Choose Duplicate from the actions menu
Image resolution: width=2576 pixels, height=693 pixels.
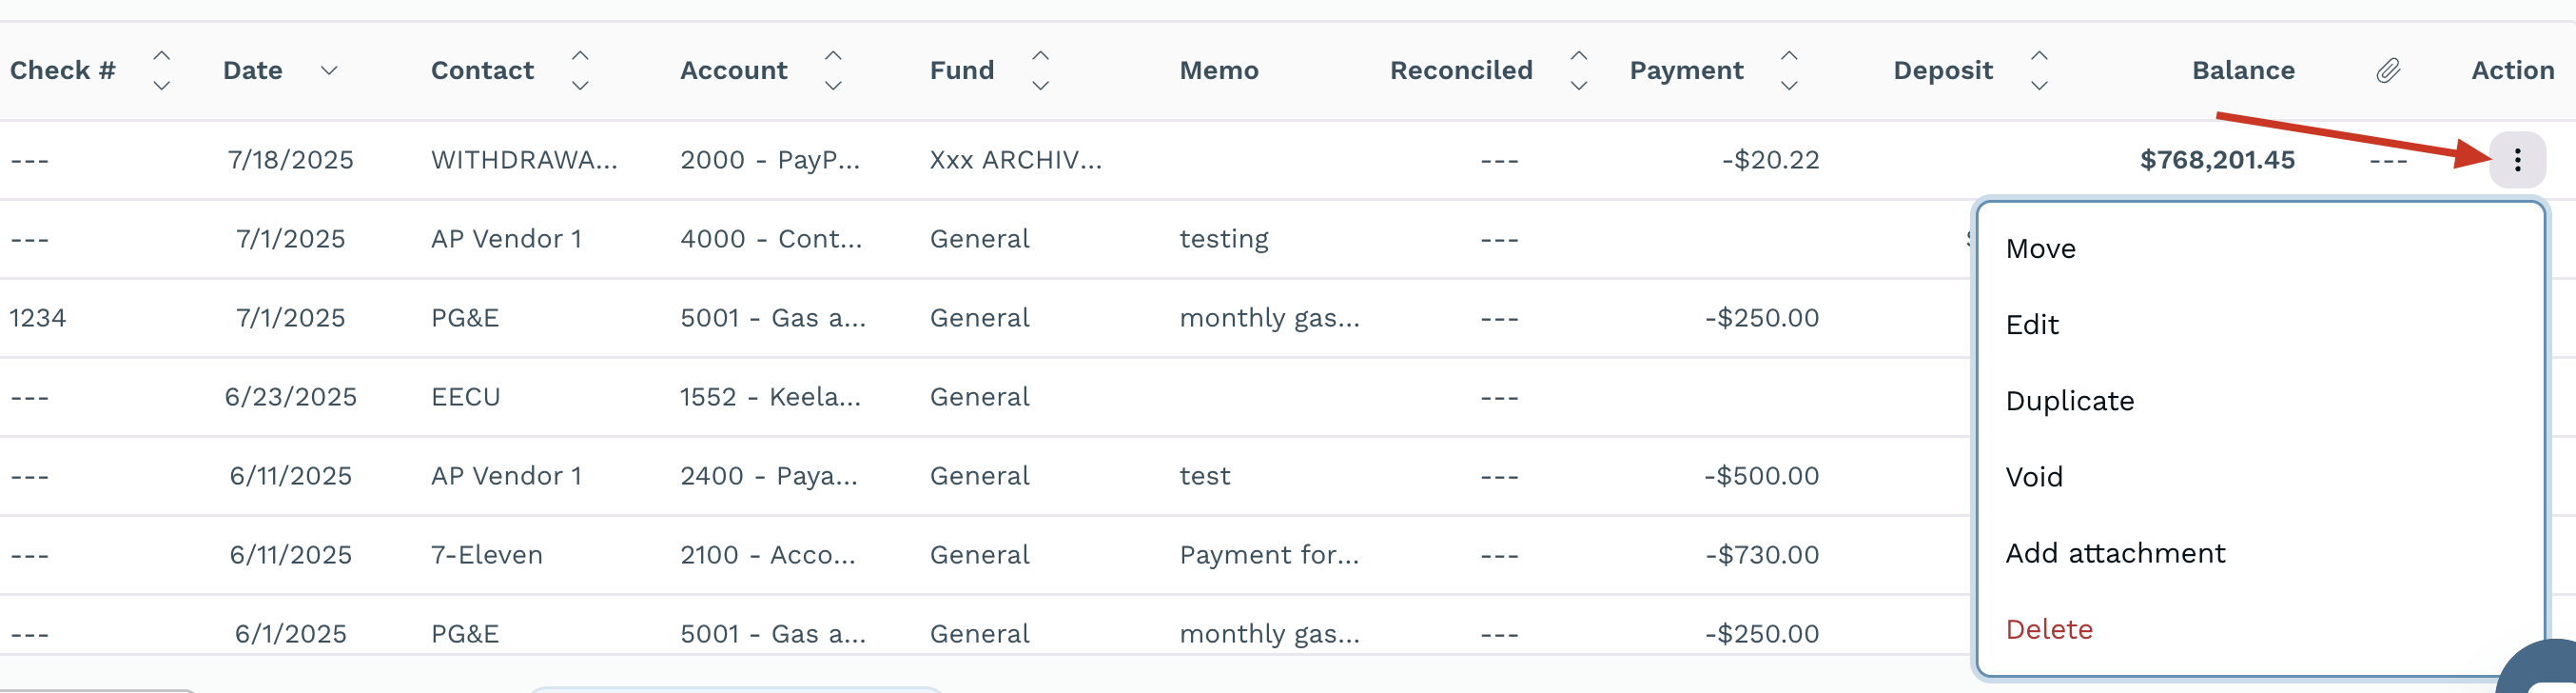[x=2070, y=400]
